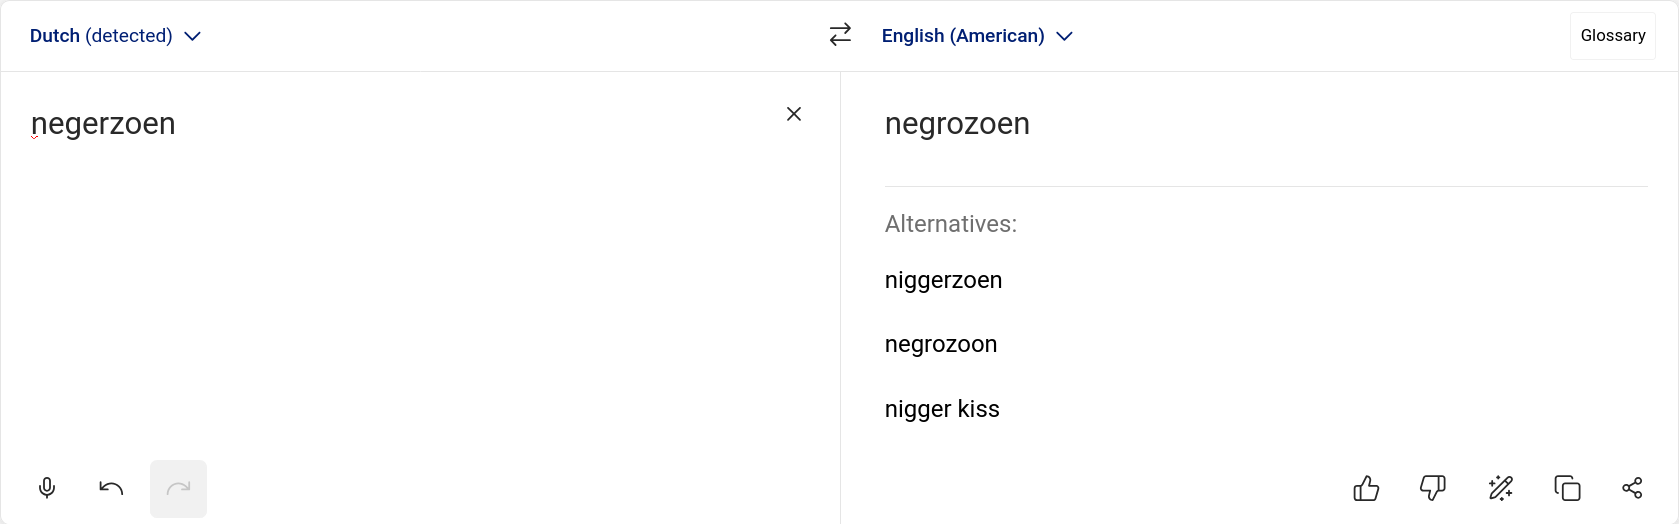The width and height of the screenshot is (1680, 524).
Task: Click the chevron beside Dutch (detected)
Action: point(193,36)
